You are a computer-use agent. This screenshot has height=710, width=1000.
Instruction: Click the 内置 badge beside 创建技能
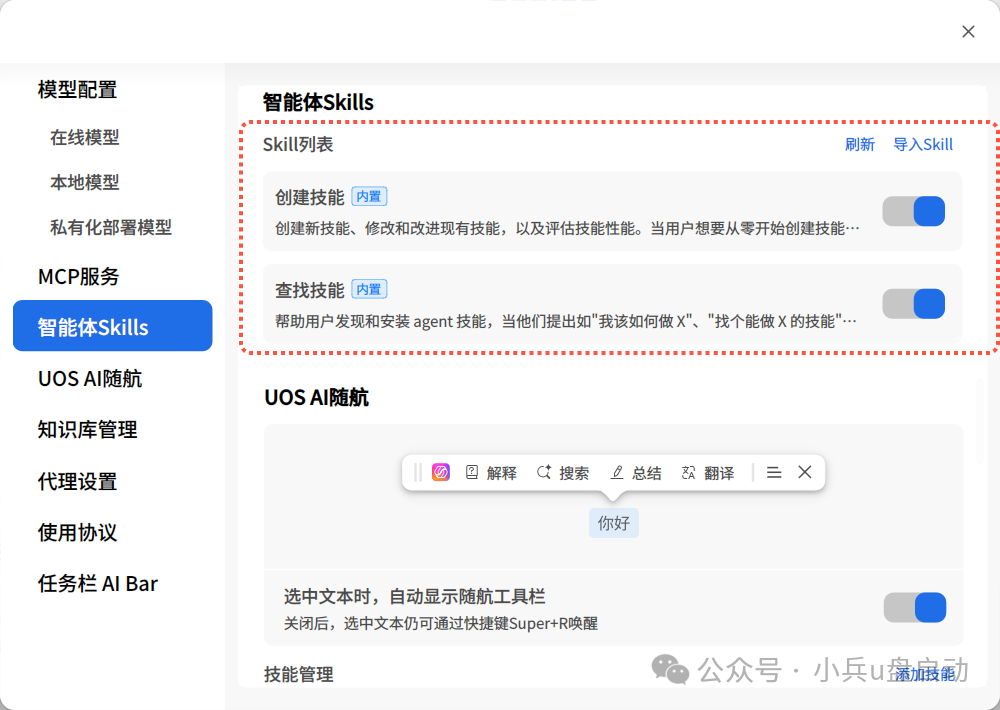point(369,196)
